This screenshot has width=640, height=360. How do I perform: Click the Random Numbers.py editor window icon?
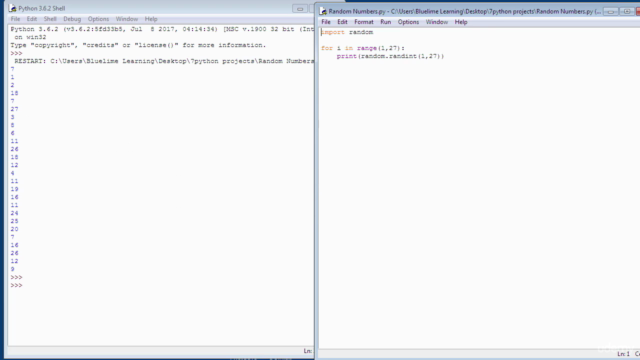click(x=323, y=11)
